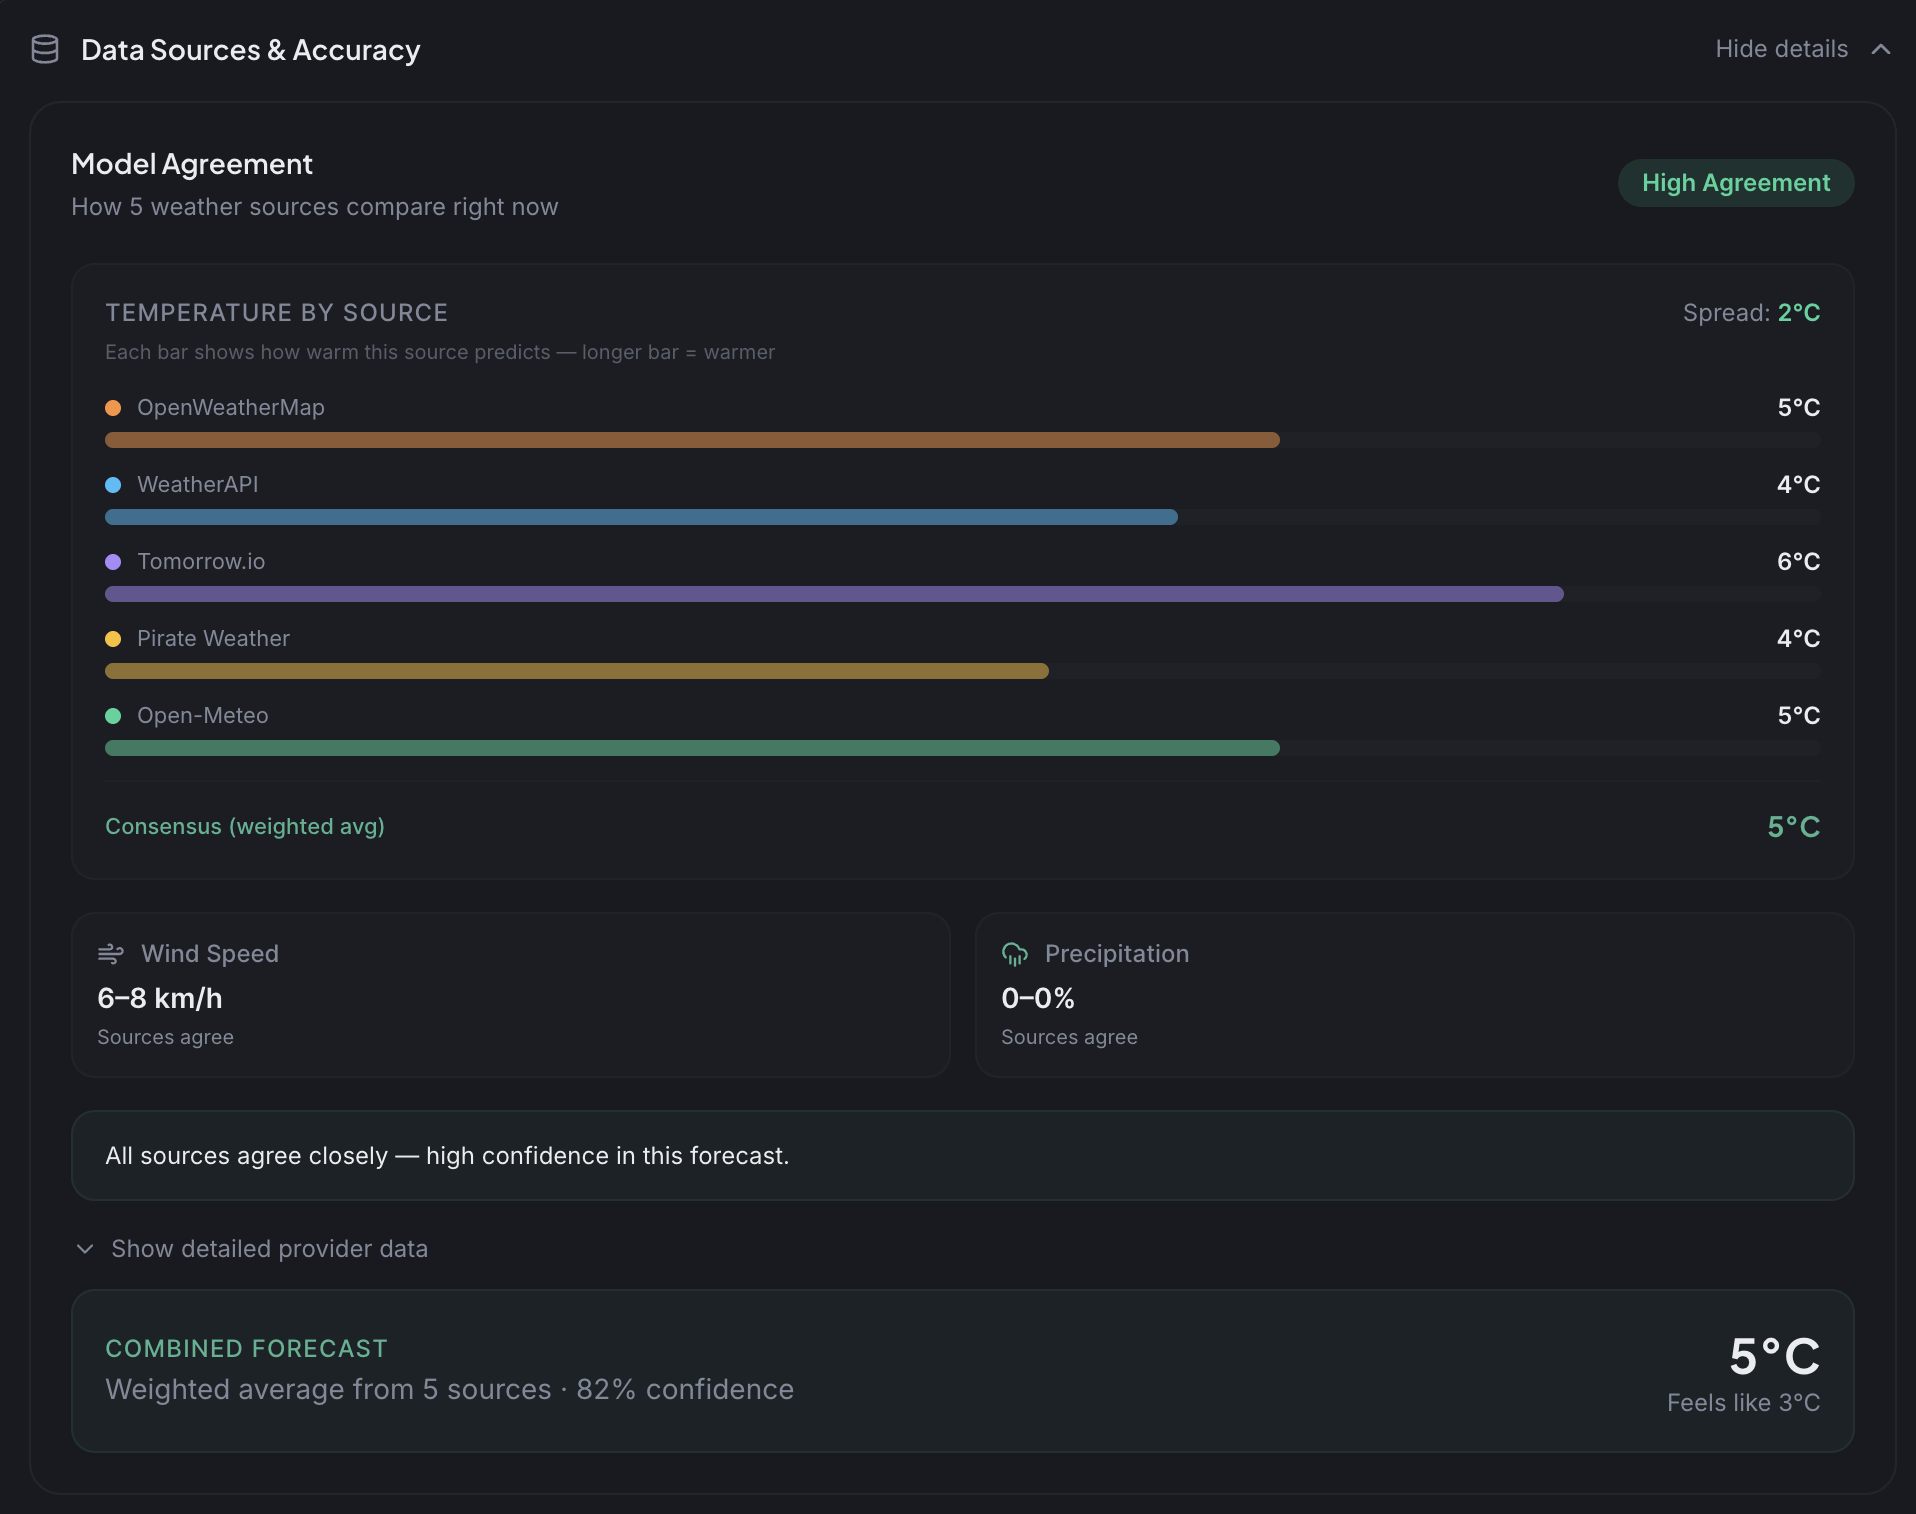Image resolution: width=1916 pixels, height=1514 pixels.
Task: Click the rain cloud Precipitation icon
Action: (1015, 954)
